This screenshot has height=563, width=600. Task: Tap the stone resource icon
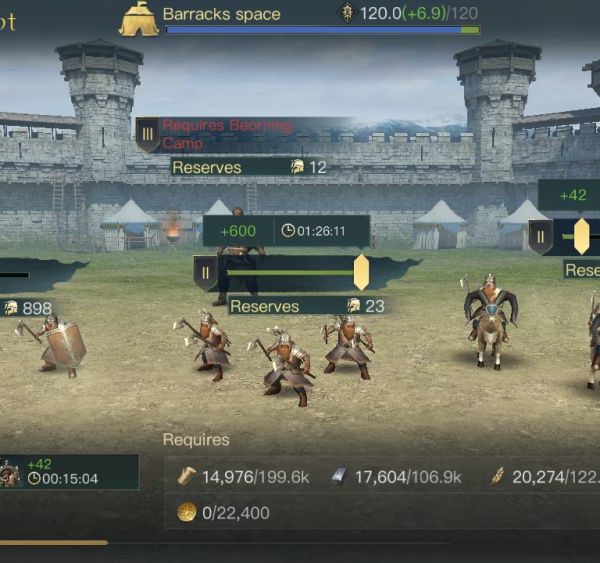tap(338, 477)
